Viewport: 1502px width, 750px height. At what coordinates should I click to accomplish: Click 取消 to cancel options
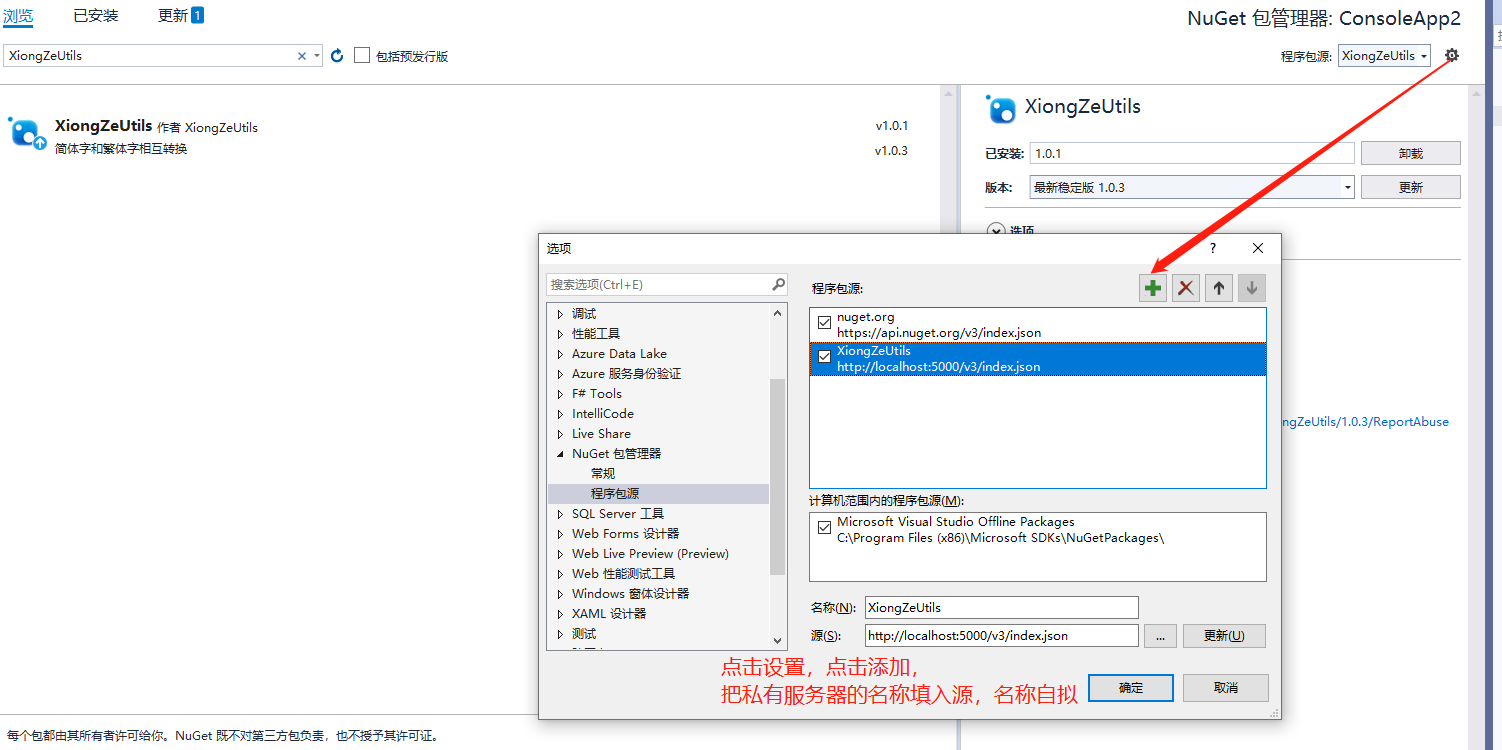[1226, 688]
